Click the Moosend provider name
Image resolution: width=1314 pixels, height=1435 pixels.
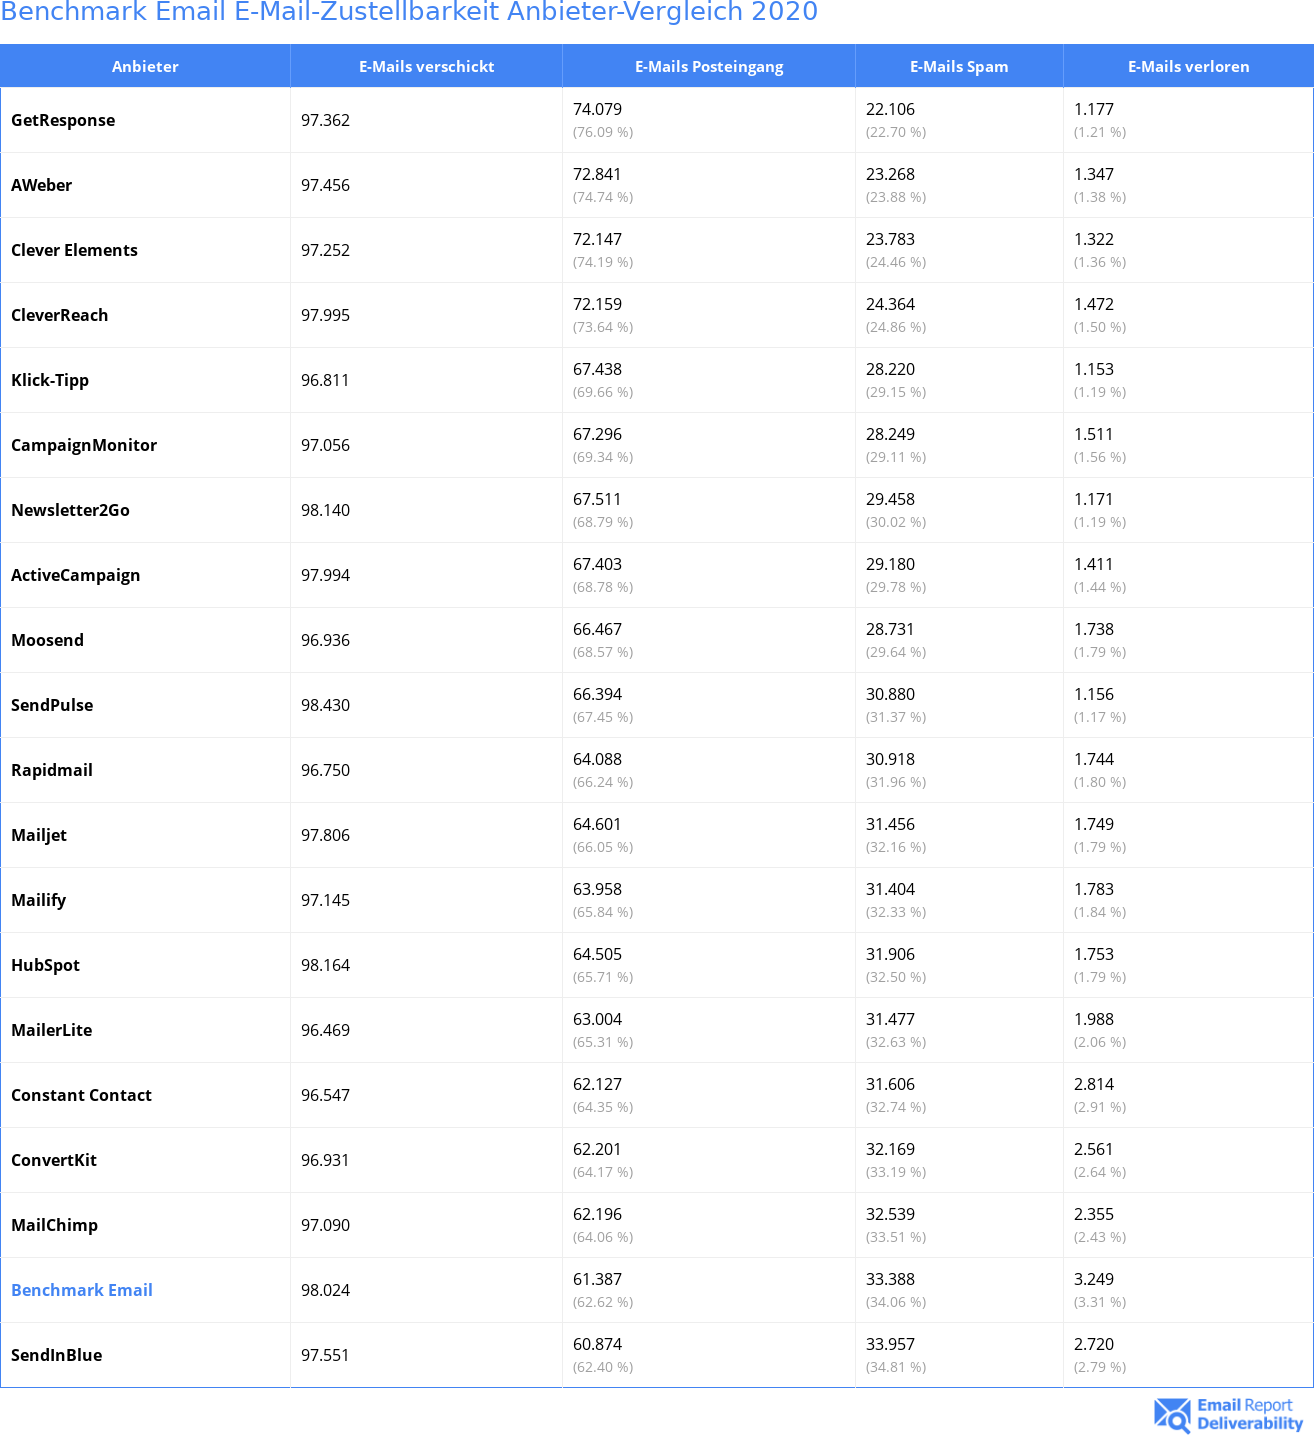[x=47, y=640]
